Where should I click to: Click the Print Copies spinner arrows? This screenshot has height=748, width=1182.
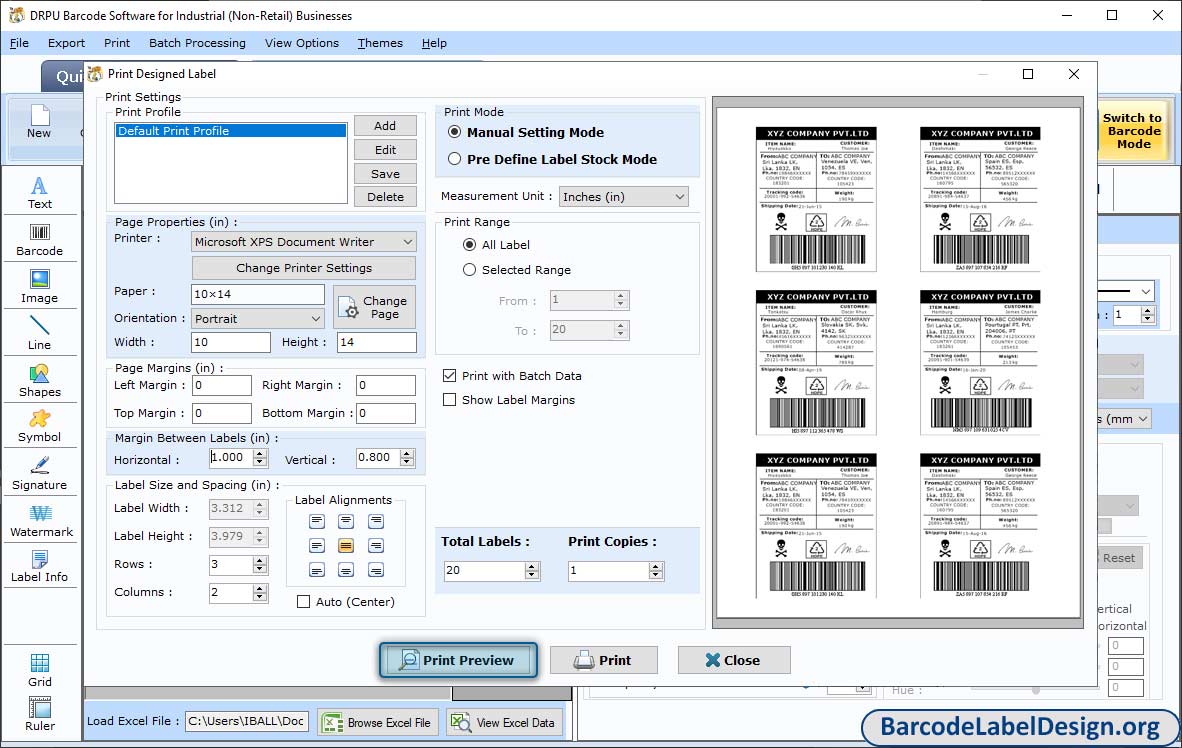657,571
